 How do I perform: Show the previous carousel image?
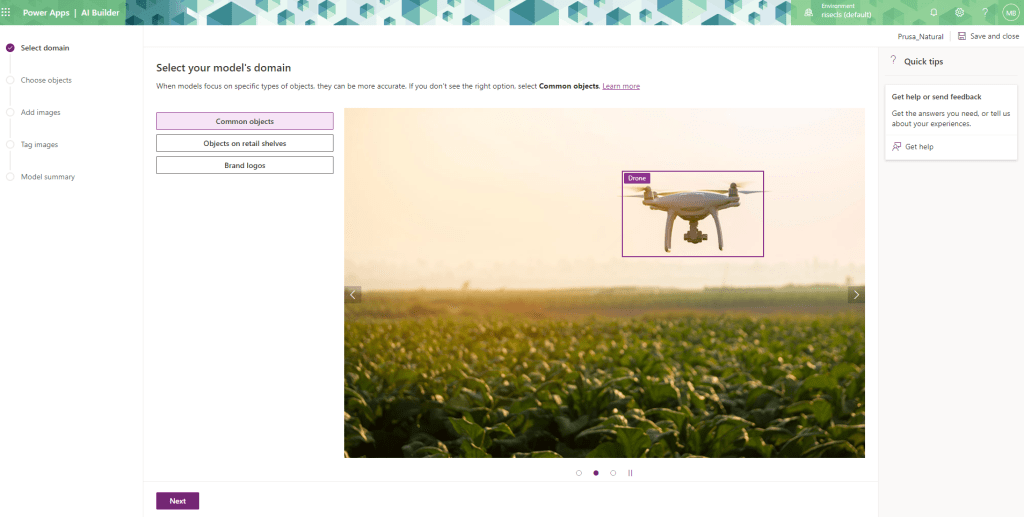coord(353,294)
